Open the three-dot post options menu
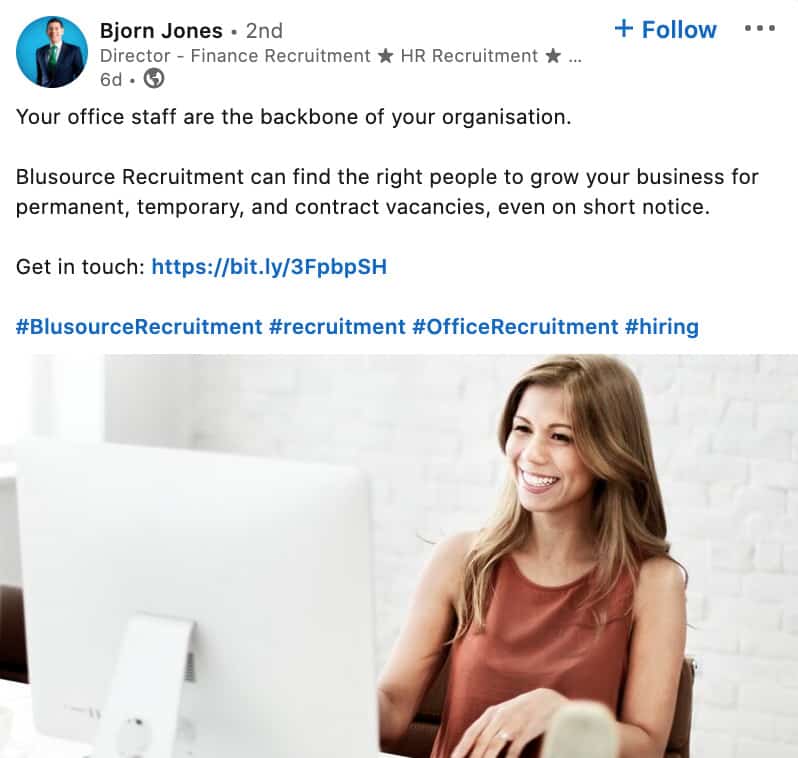Viewport: 798px width, 758px height. point(760,29)
